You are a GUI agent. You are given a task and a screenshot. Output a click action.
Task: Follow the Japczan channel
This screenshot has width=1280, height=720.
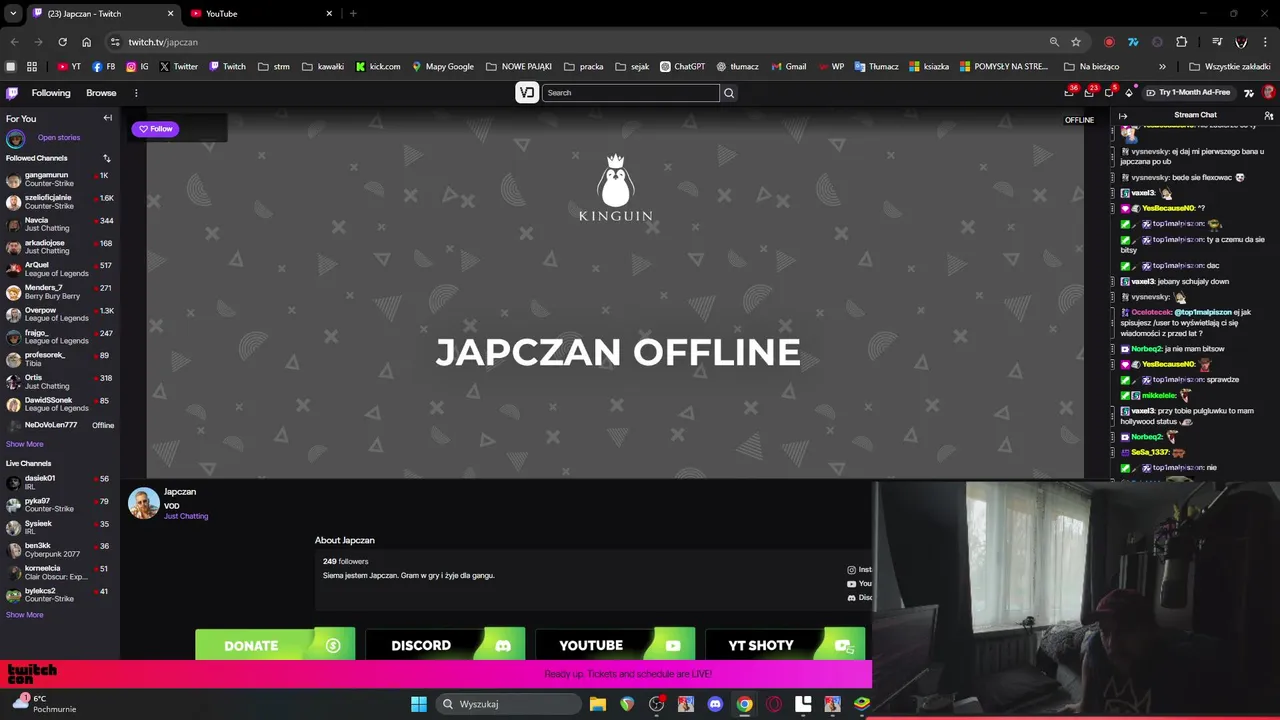click(x=155, y=129)
